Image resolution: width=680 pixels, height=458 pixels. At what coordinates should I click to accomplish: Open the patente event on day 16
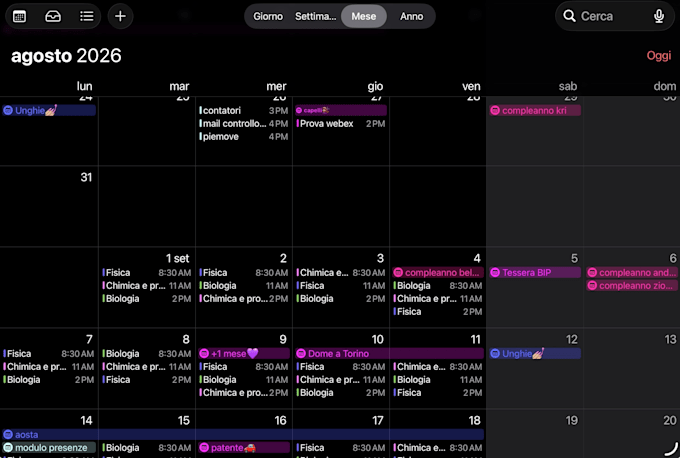244,448
